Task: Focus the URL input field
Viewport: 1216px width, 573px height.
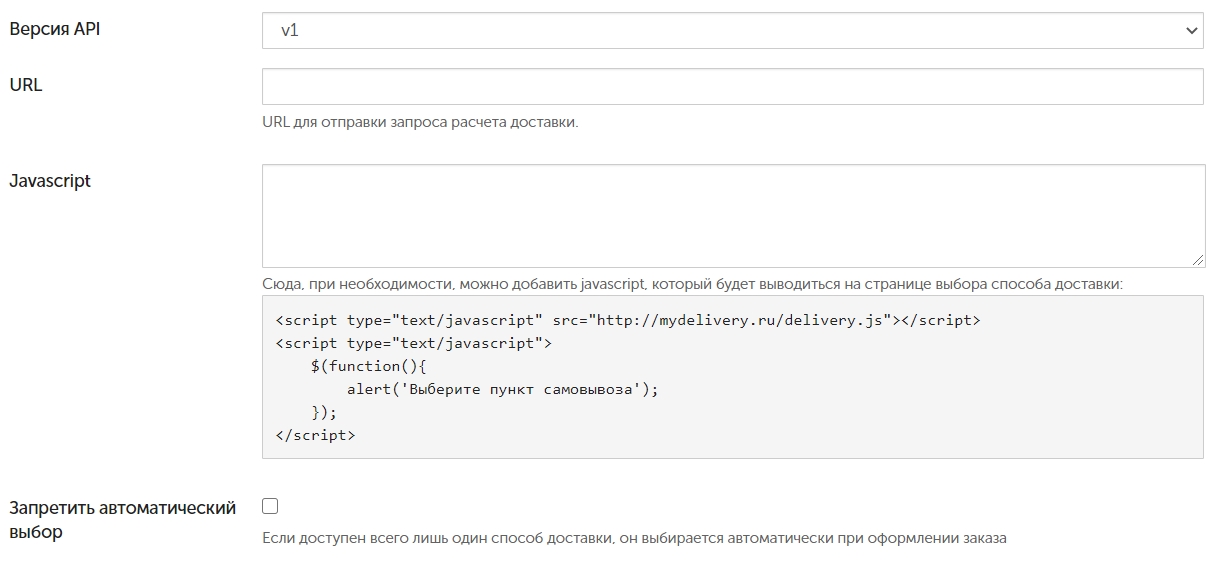Action: point(732,86)
